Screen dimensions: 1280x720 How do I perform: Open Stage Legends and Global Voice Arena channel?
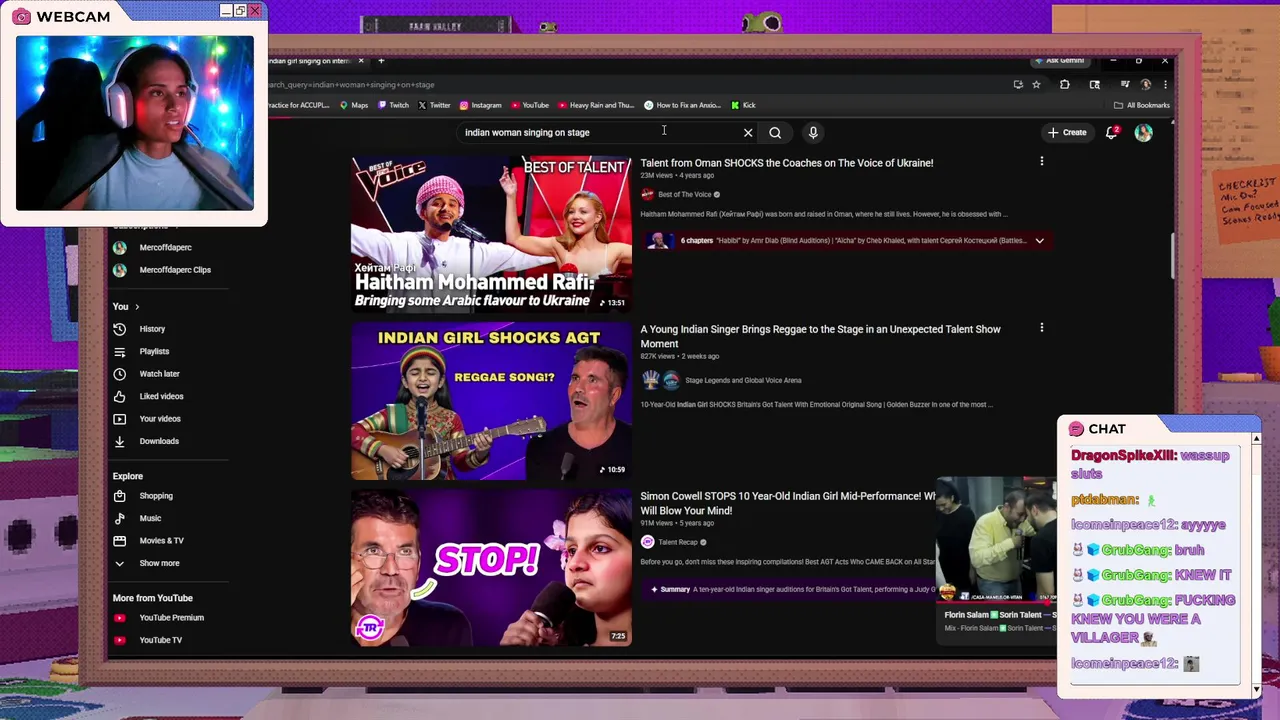pyautogui.click(x=743, y=380)
